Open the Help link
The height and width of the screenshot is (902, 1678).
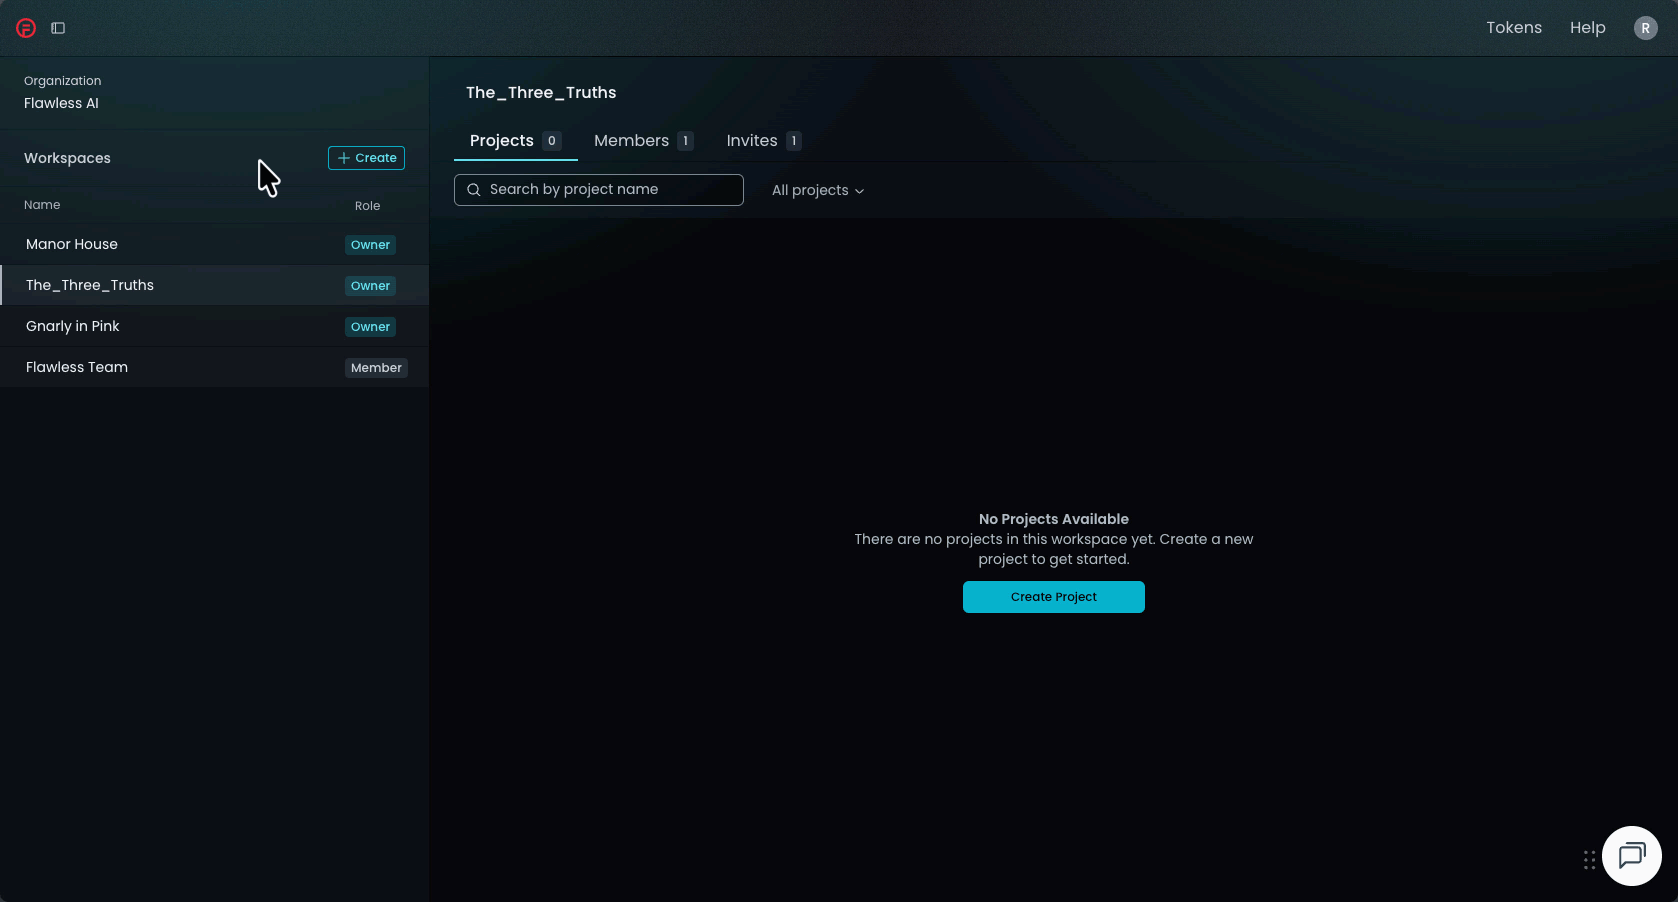click(1587, 28)
